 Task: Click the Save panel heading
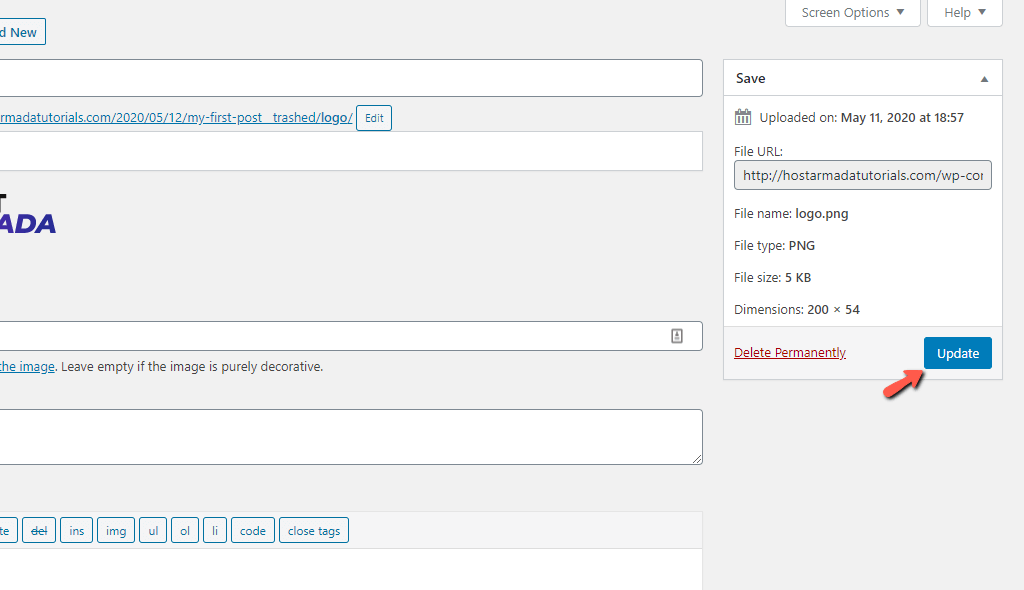(x=750, y=78)
